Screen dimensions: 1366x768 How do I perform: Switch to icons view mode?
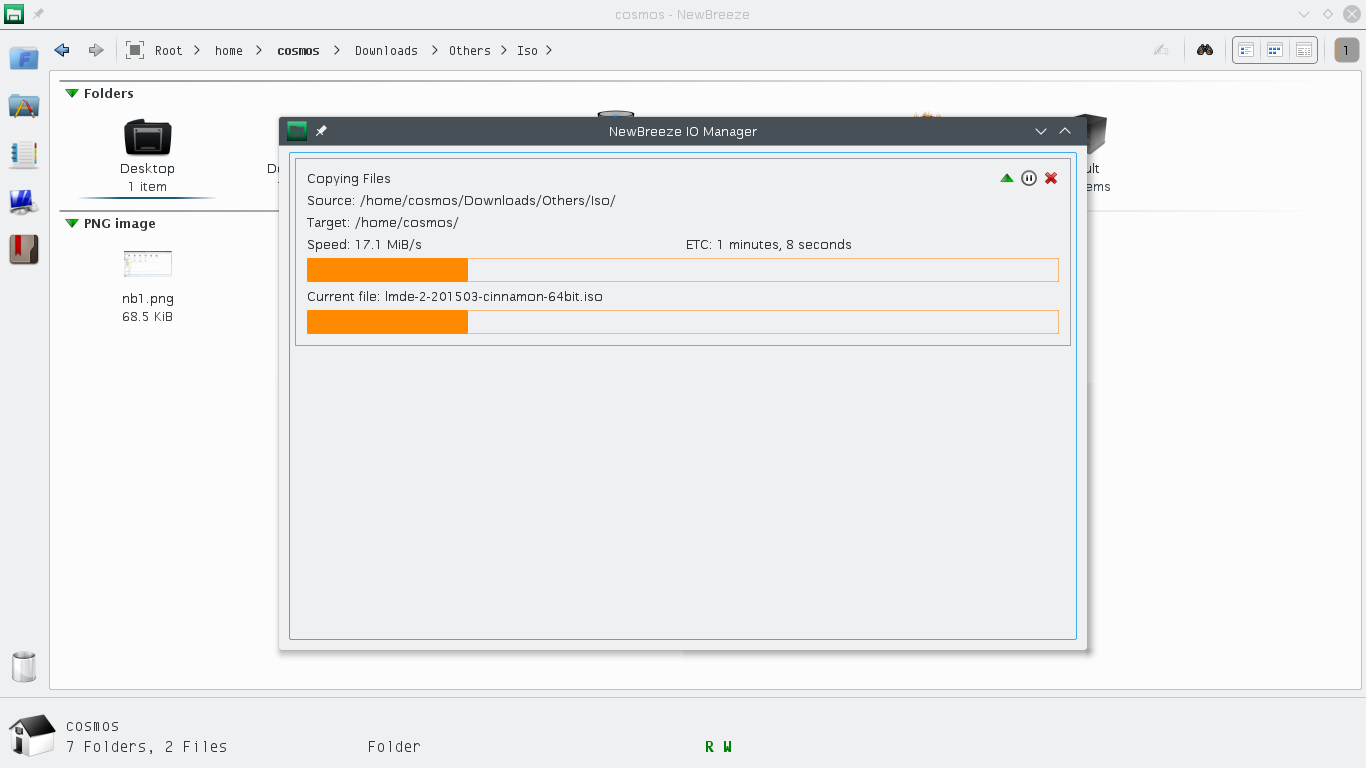click(x=1275, y=50)
